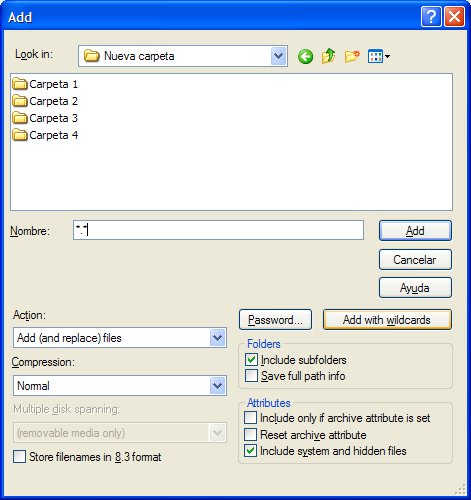
Task: Click Add with wildcards button
Action: [387, 320]
